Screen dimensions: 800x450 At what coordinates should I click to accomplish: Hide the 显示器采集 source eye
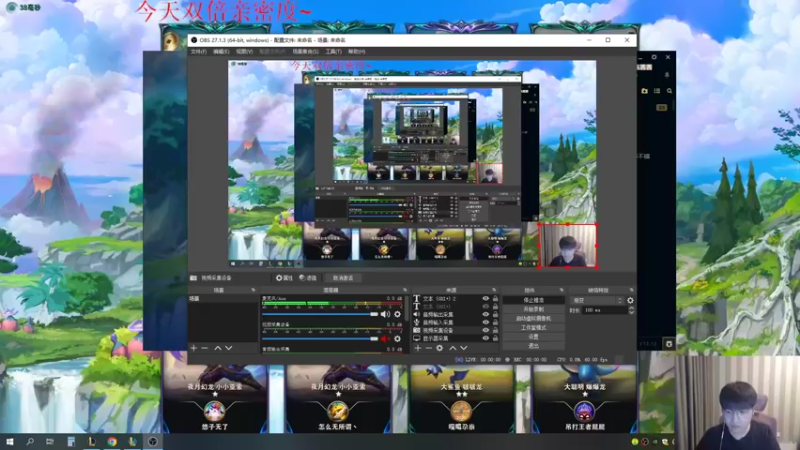486,338
